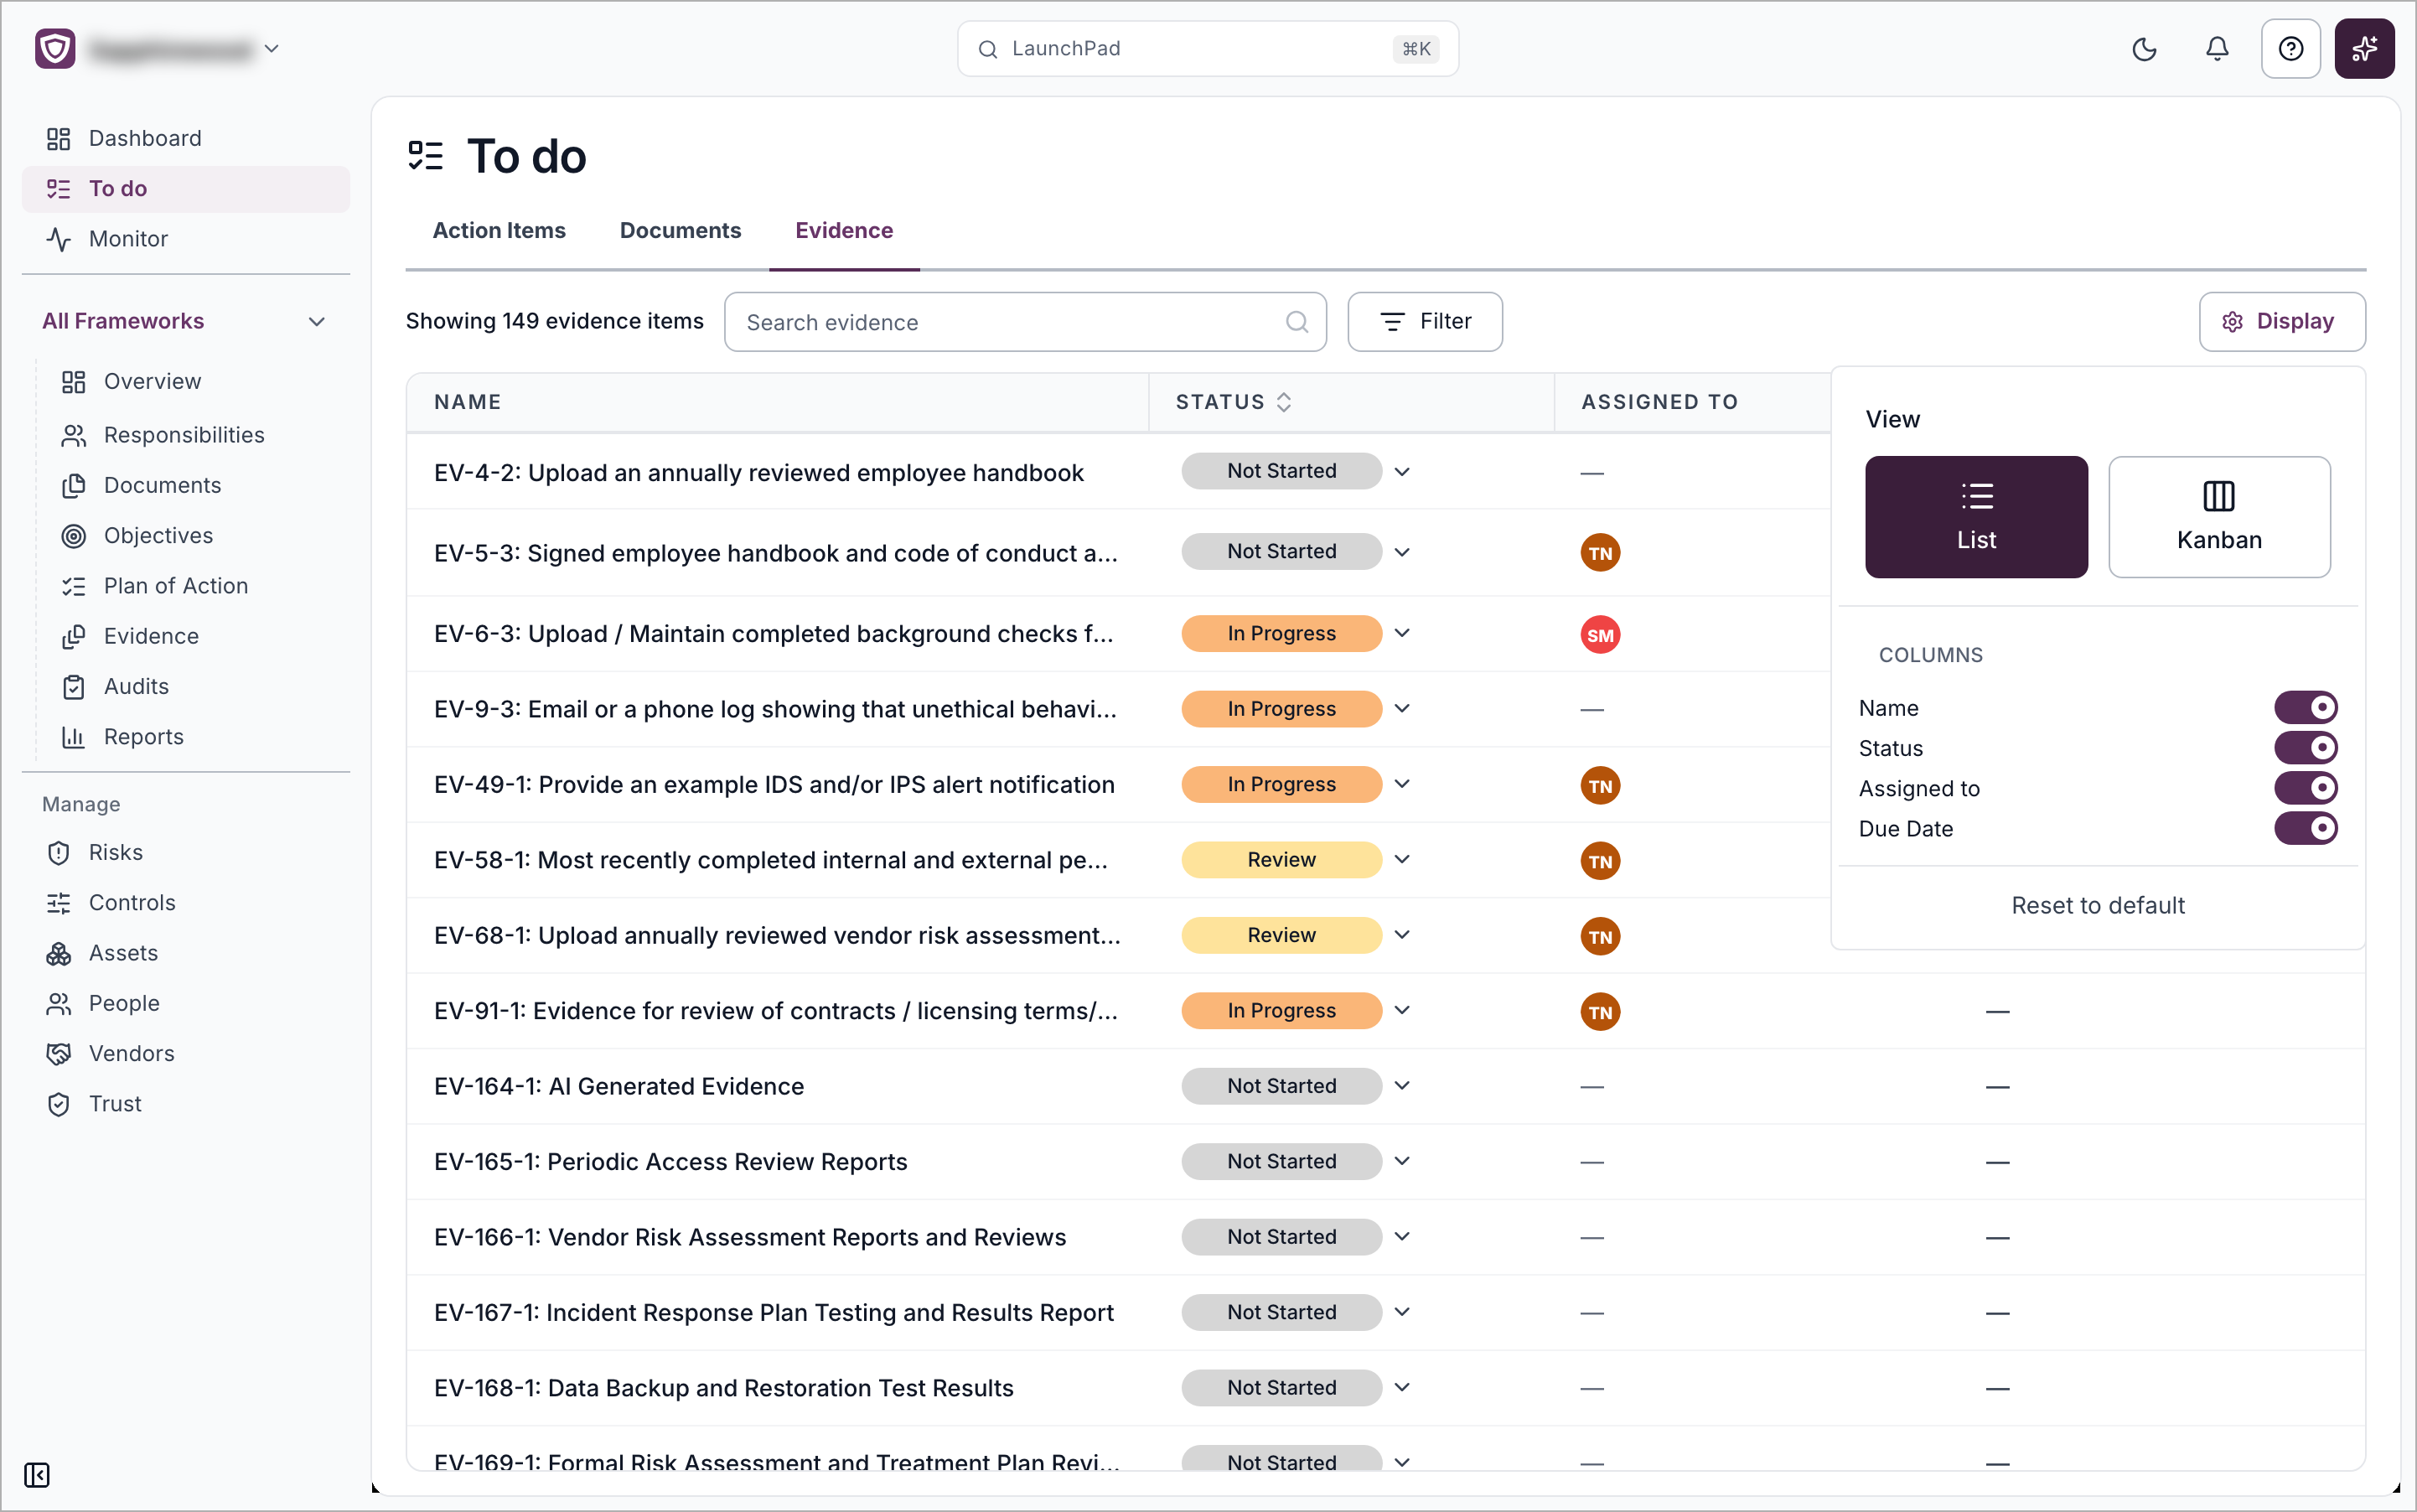Open AI assistant sparkle icon
This screenshot has width=2417, height=1512.
click(2364, 49)
